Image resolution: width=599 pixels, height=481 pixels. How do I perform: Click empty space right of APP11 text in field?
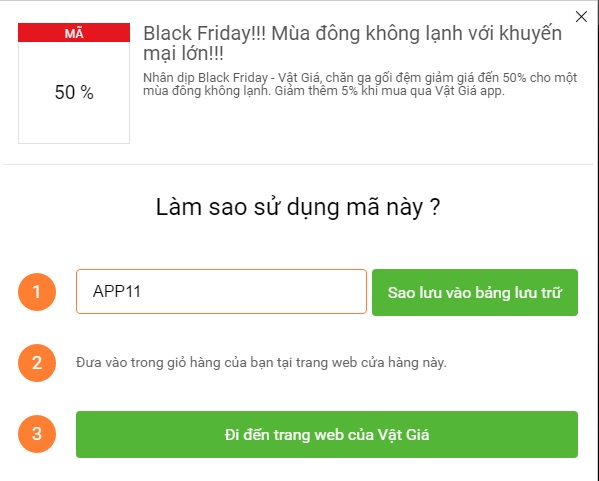(x=252, y=292)
